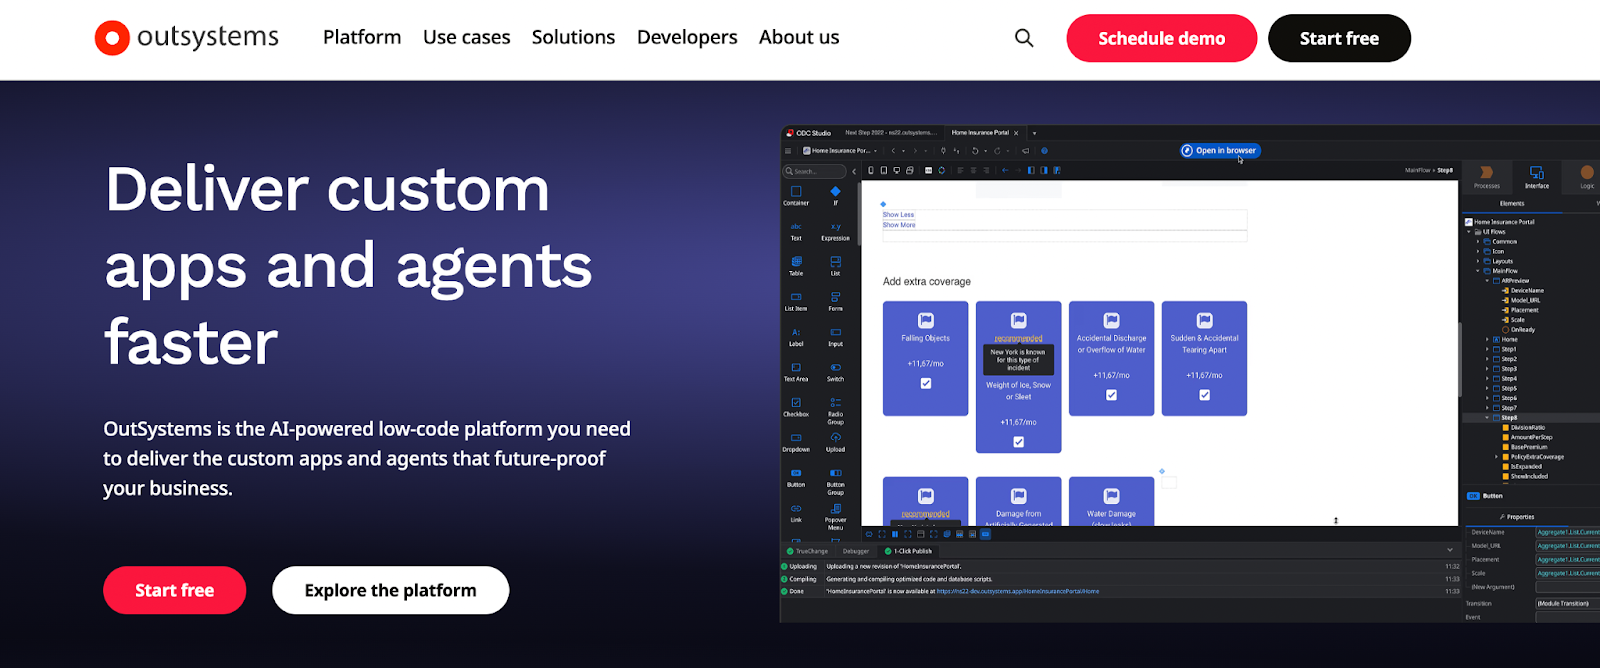This screenshot has height=668, width=1600.
Task: Open the Processes layer icon
Action: pos(1486,174)
